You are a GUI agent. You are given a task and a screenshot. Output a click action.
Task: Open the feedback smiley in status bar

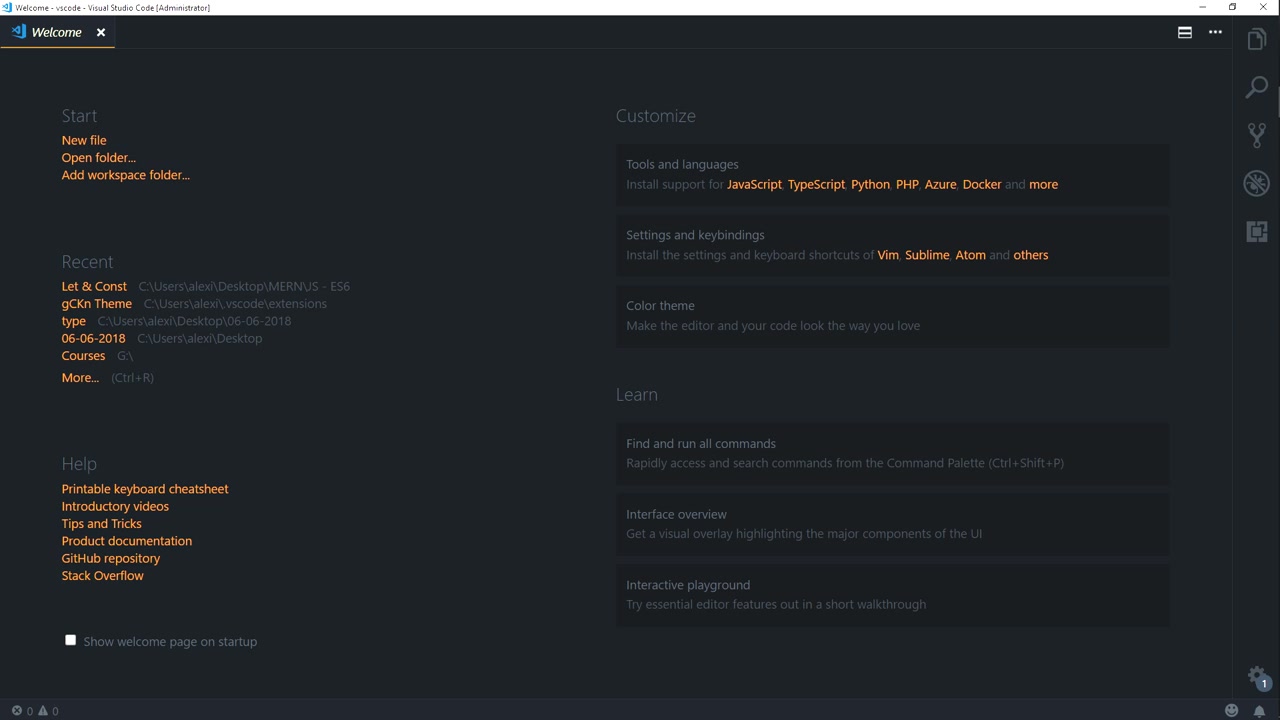pos(1232,710)
